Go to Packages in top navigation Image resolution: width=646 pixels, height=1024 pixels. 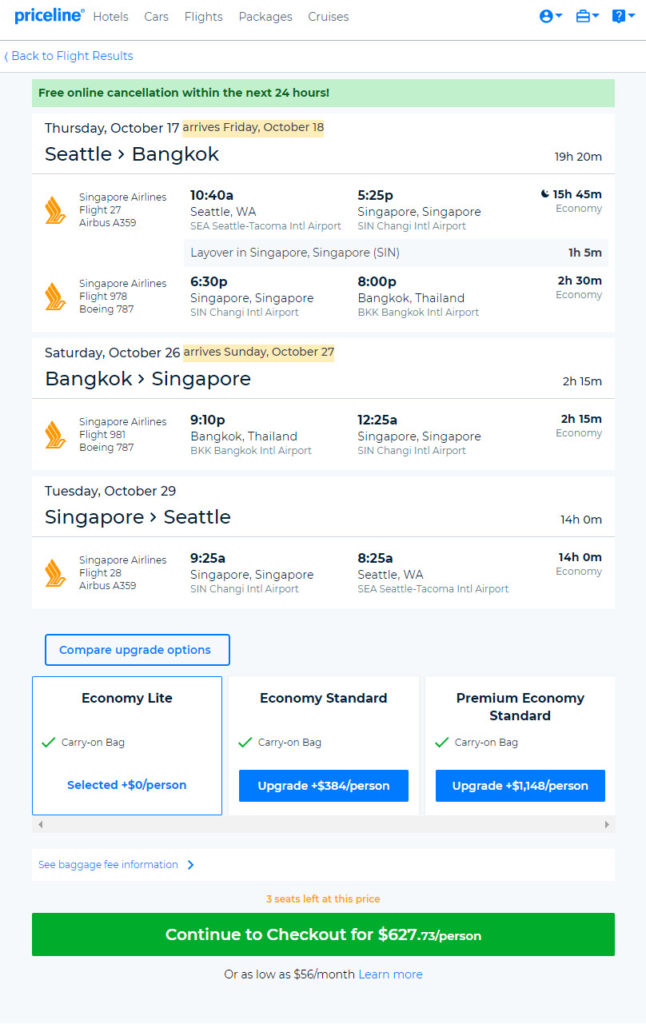(265, 17)
